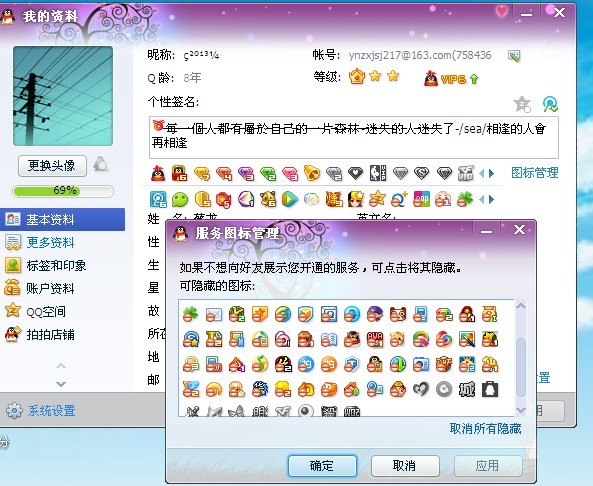Click sidebar down chevron below 拍拍店铺

tap(61, 384)
